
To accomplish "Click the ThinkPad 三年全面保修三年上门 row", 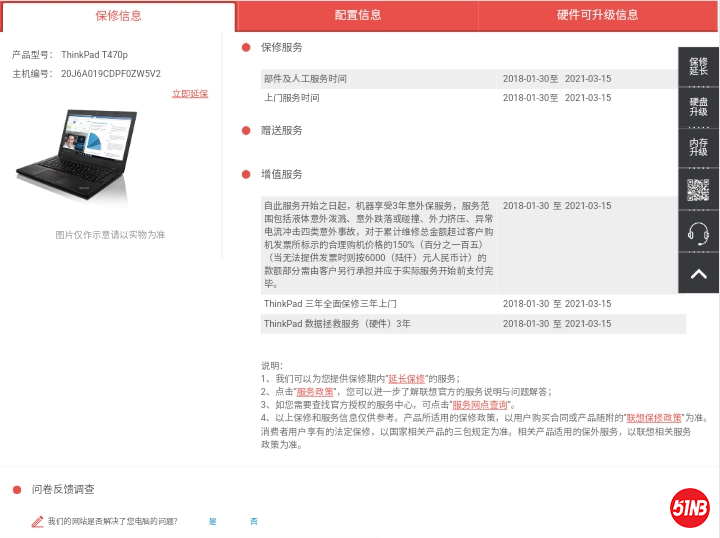I will [x=473, y=304].
